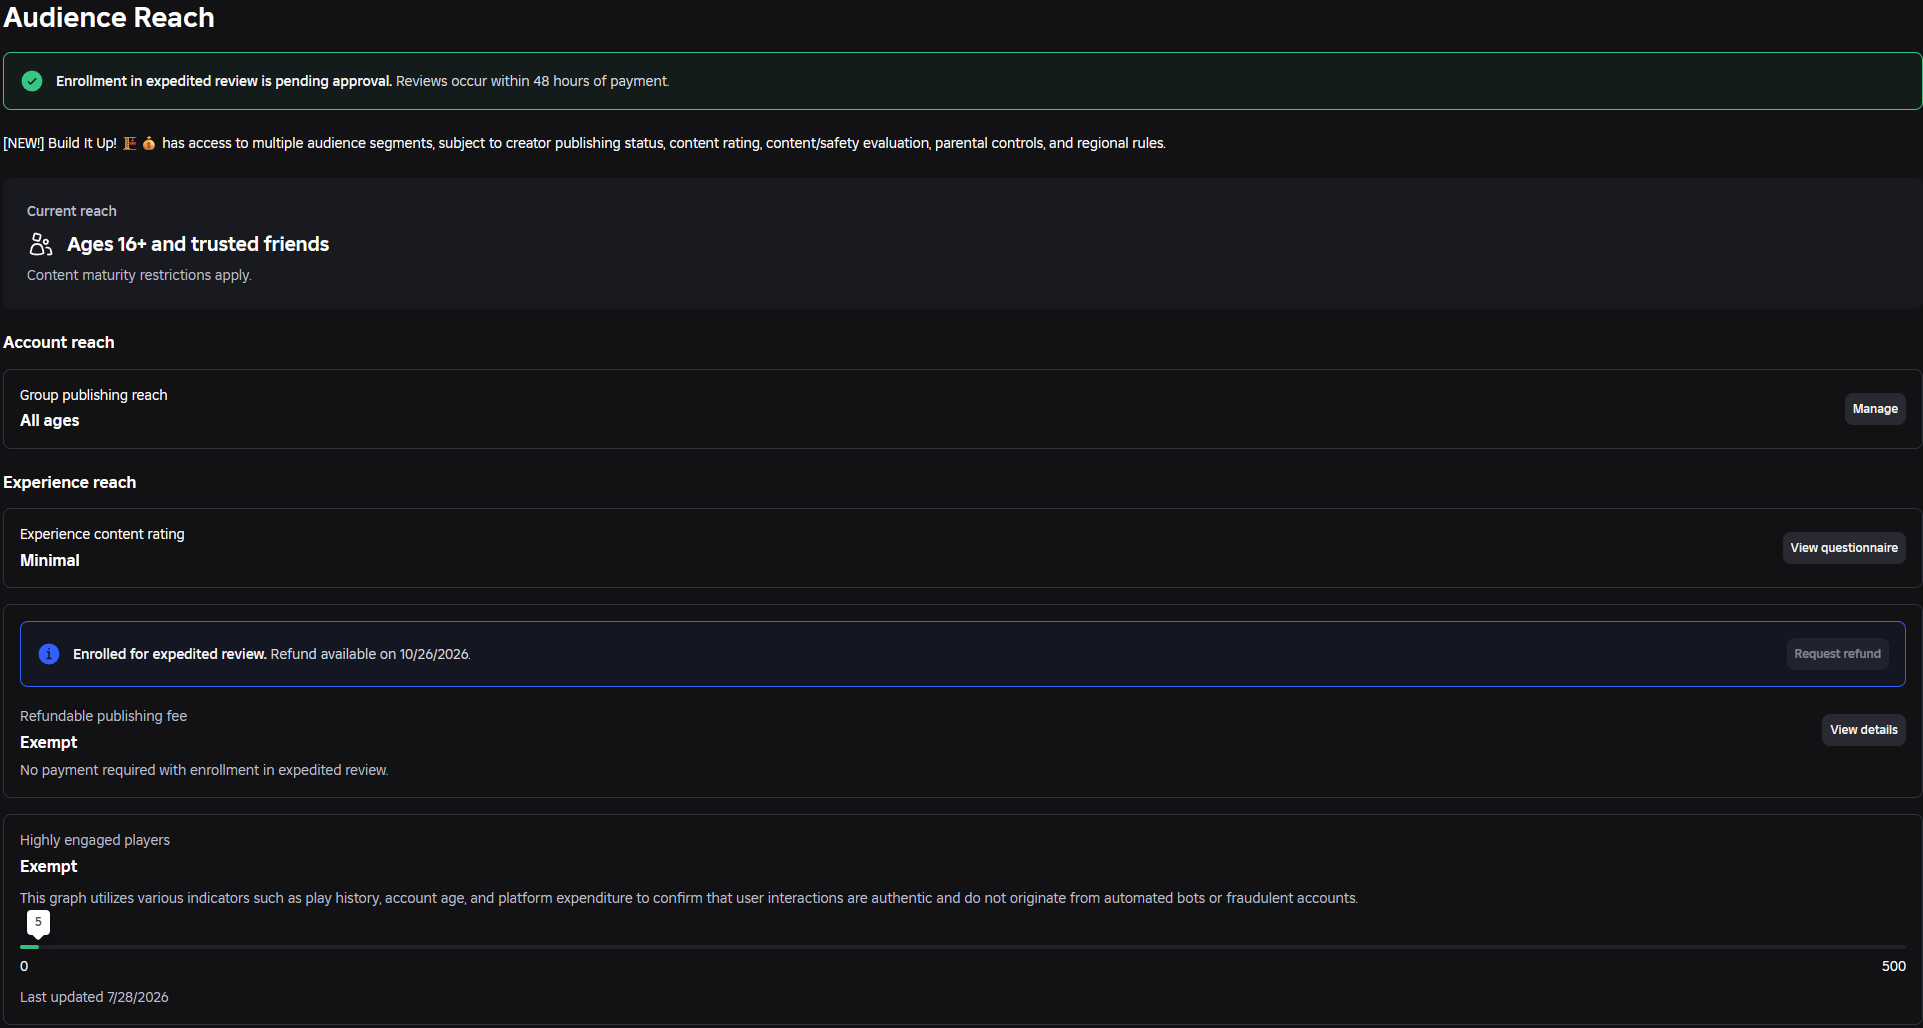Click the people icon beside Ages 16+
1923x1028 pixels.
(41, 244)
